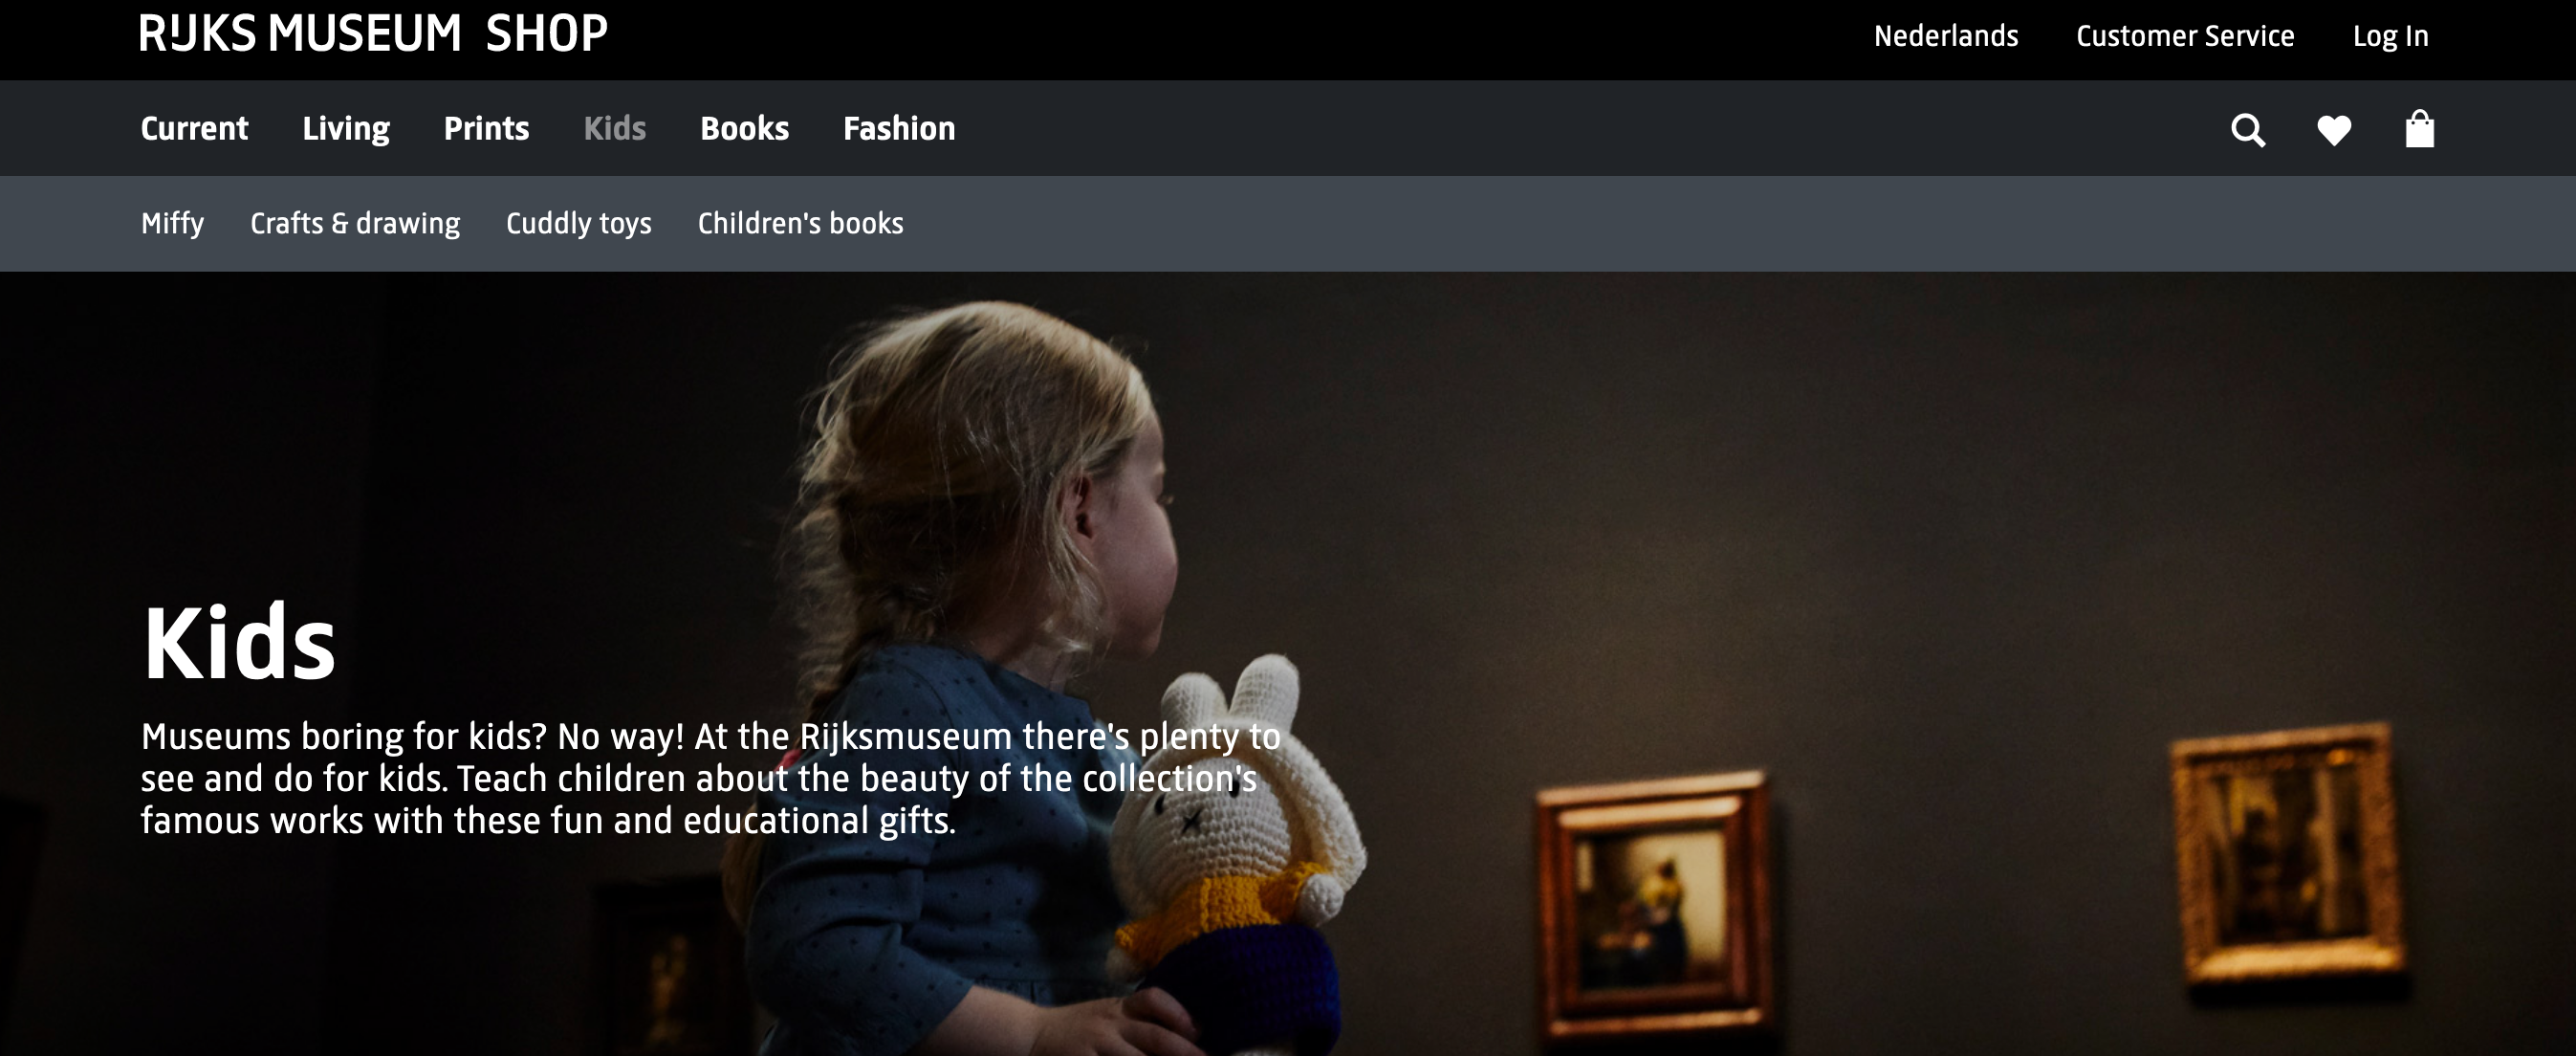Go to Children's books subcategory

coord(800,223)
